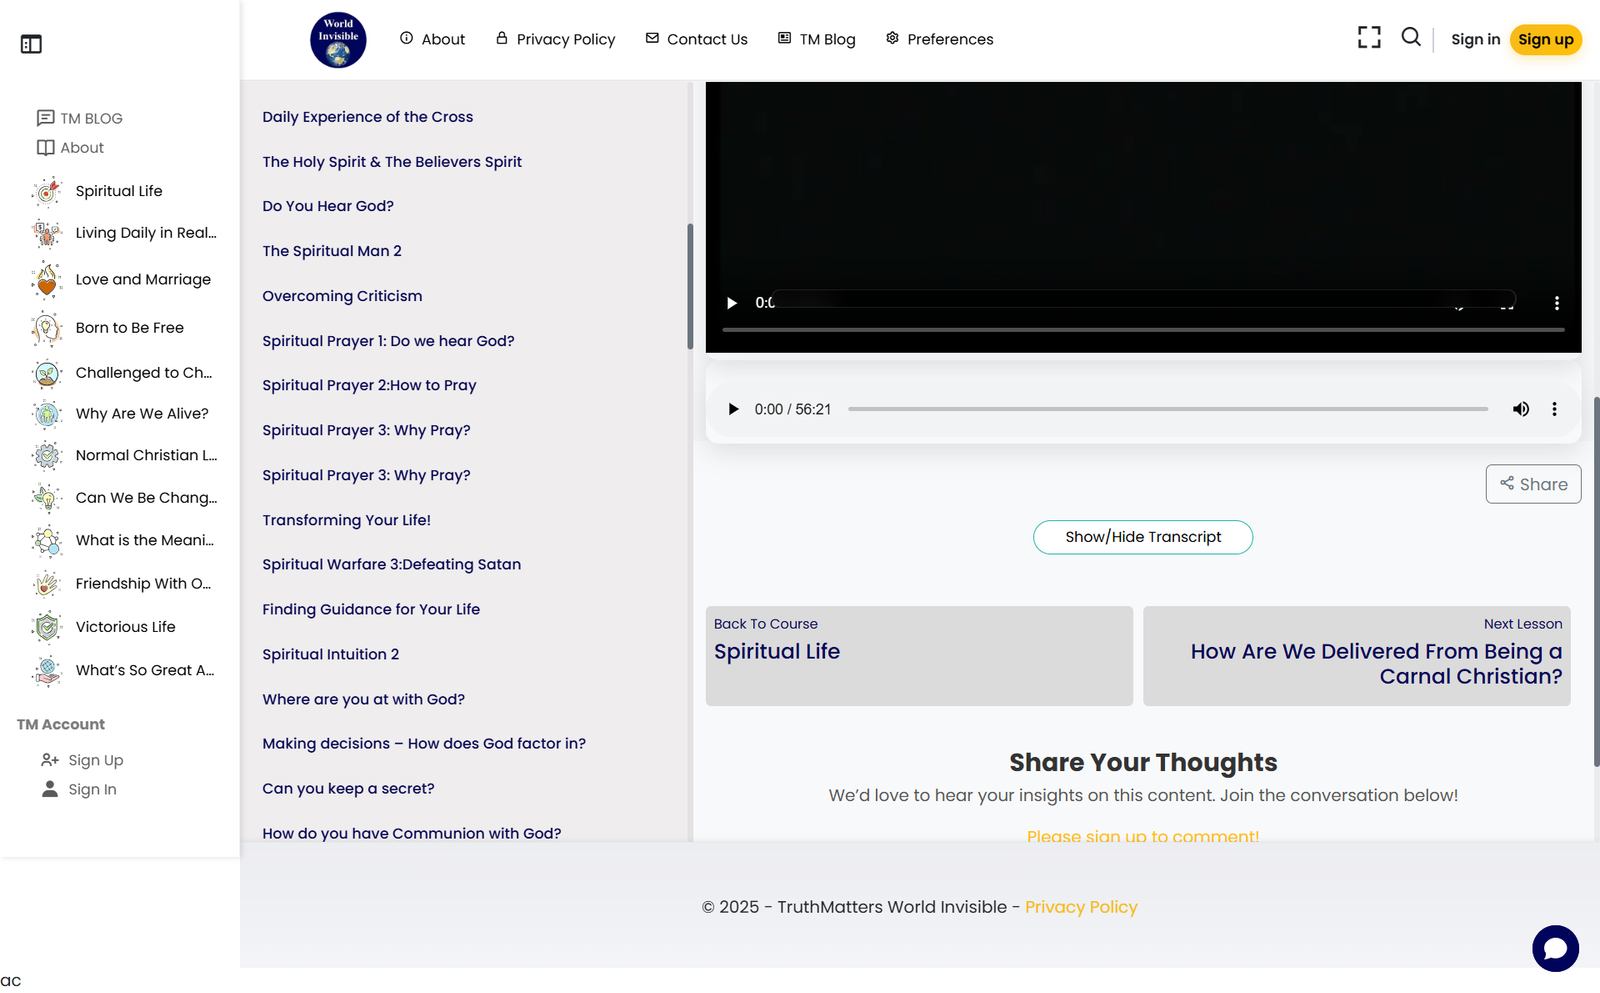Click the TM BLOG sidebar chat icon

[45, 118]
